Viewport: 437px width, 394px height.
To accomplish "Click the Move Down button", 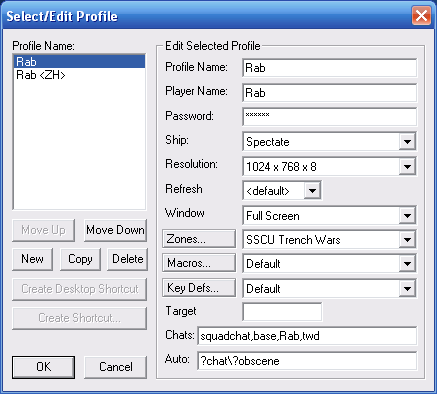I will coord(115,230).
